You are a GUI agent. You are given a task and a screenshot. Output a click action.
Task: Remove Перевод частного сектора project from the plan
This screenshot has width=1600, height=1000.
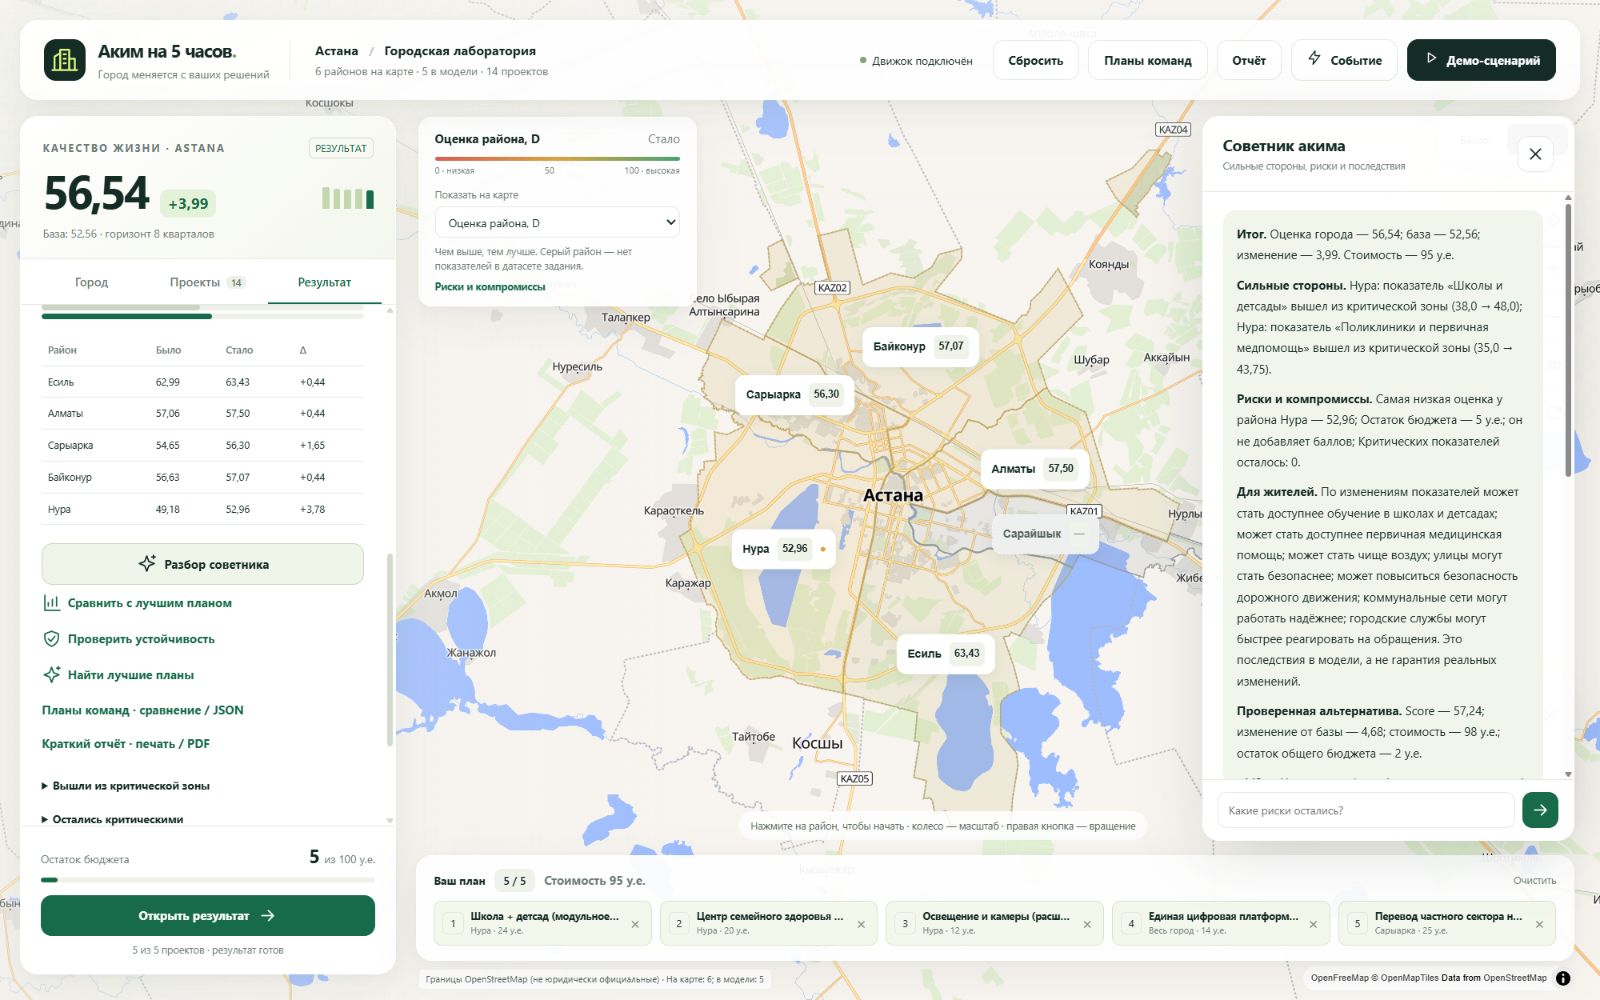tap(1539, 924)
